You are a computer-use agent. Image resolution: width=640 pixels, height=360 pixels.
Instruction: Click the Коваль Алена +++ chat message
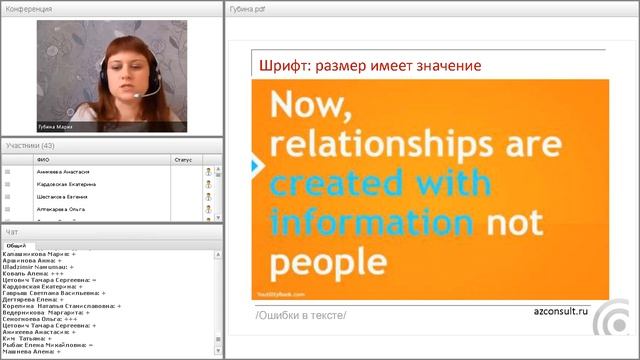coord(33,273)
